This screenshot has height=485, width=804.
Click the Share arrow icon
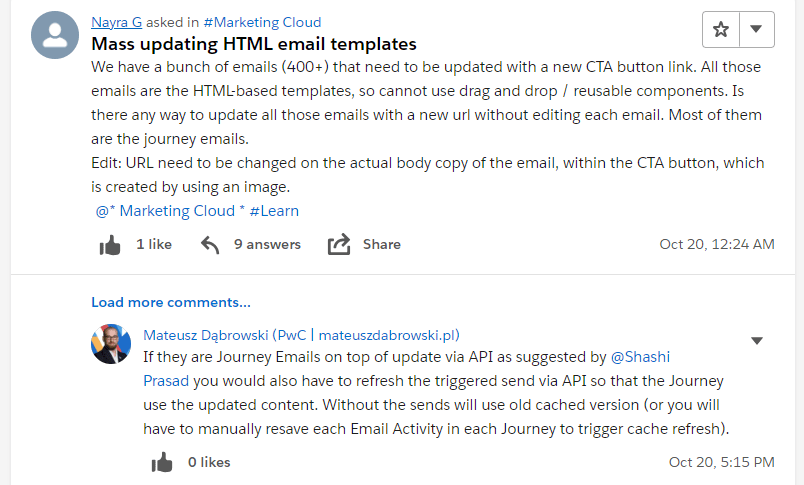point(339,245)
